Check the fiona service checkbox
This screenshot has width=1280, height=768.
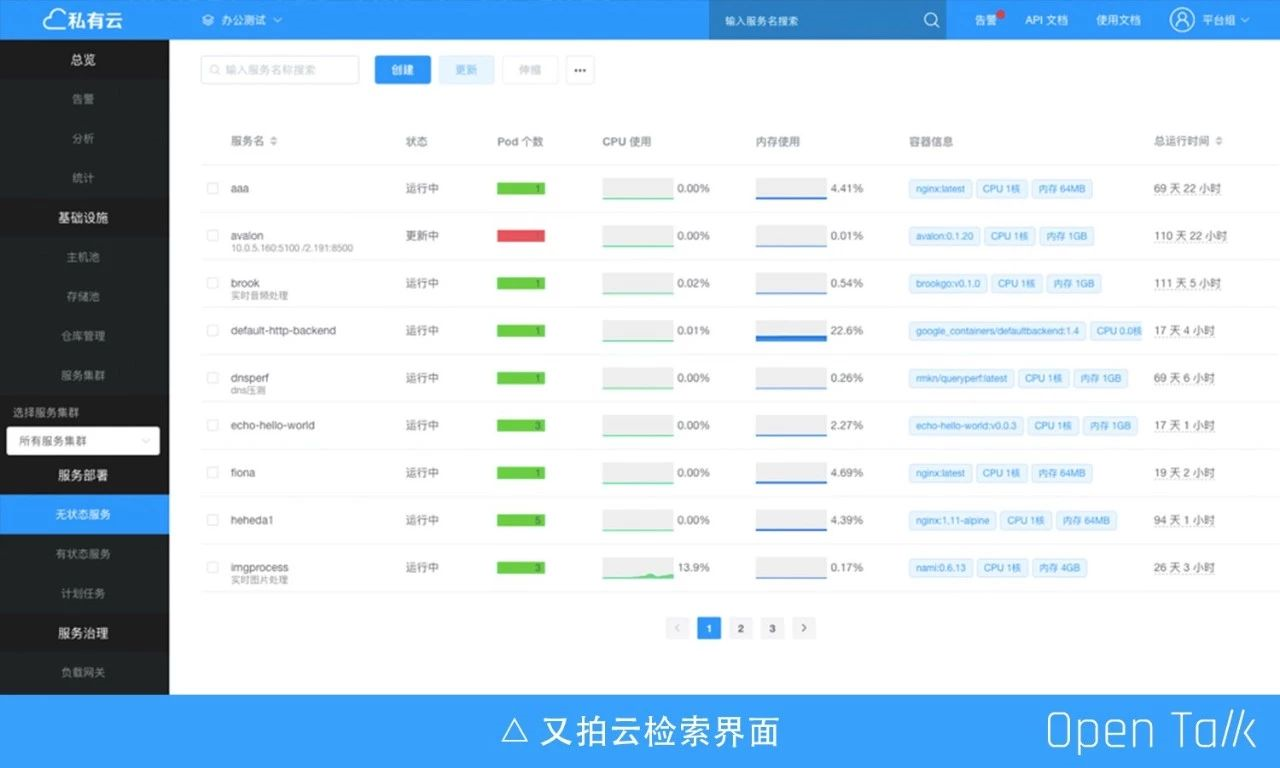click(x=212, y=472)
